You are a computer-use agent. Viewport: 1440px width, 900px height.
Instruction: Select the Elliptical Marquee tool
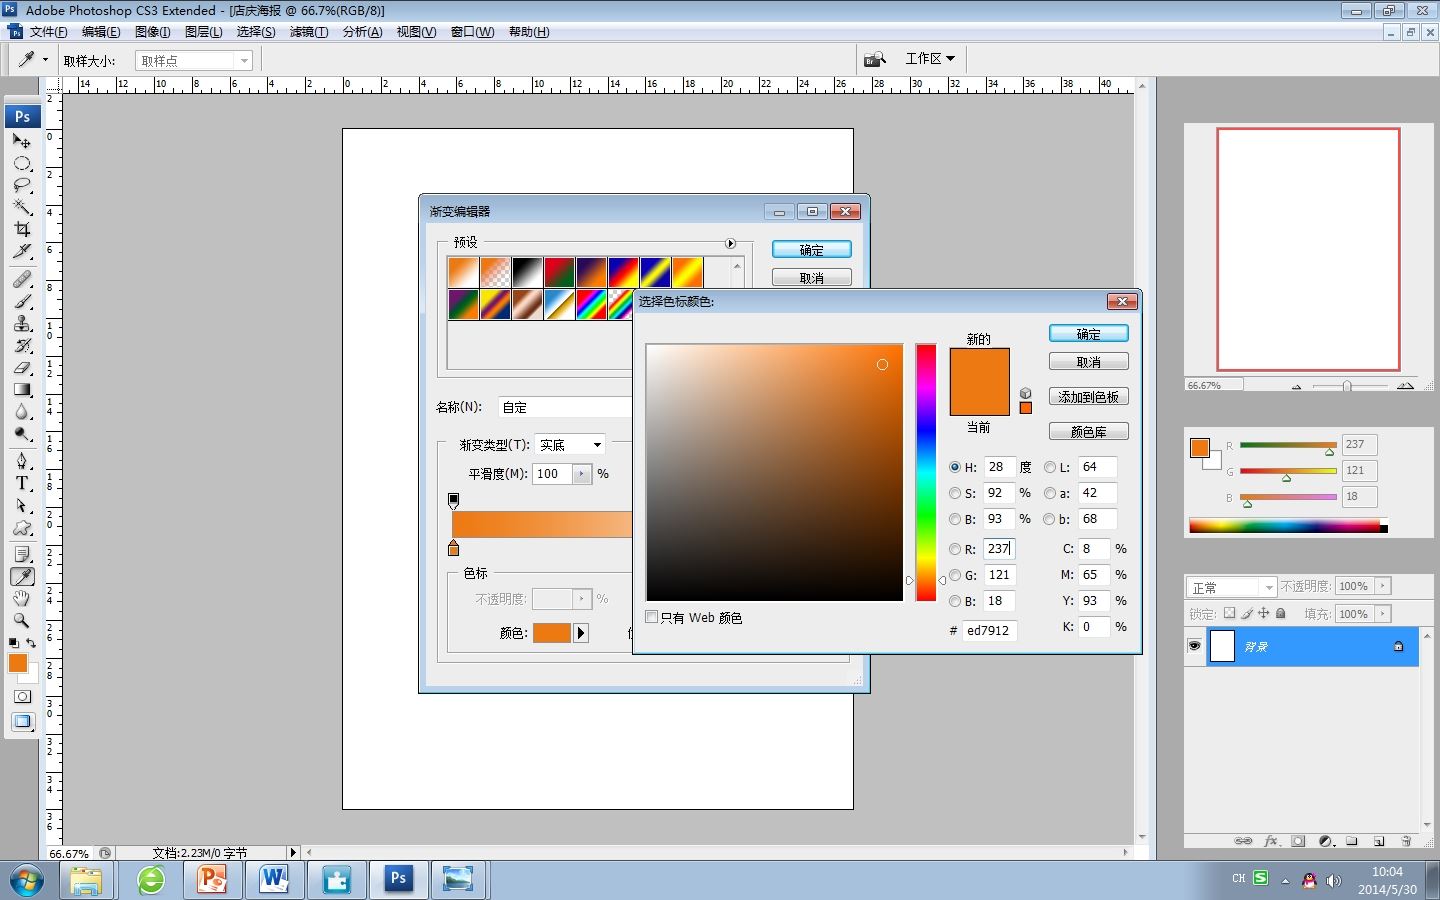(22, 163)
